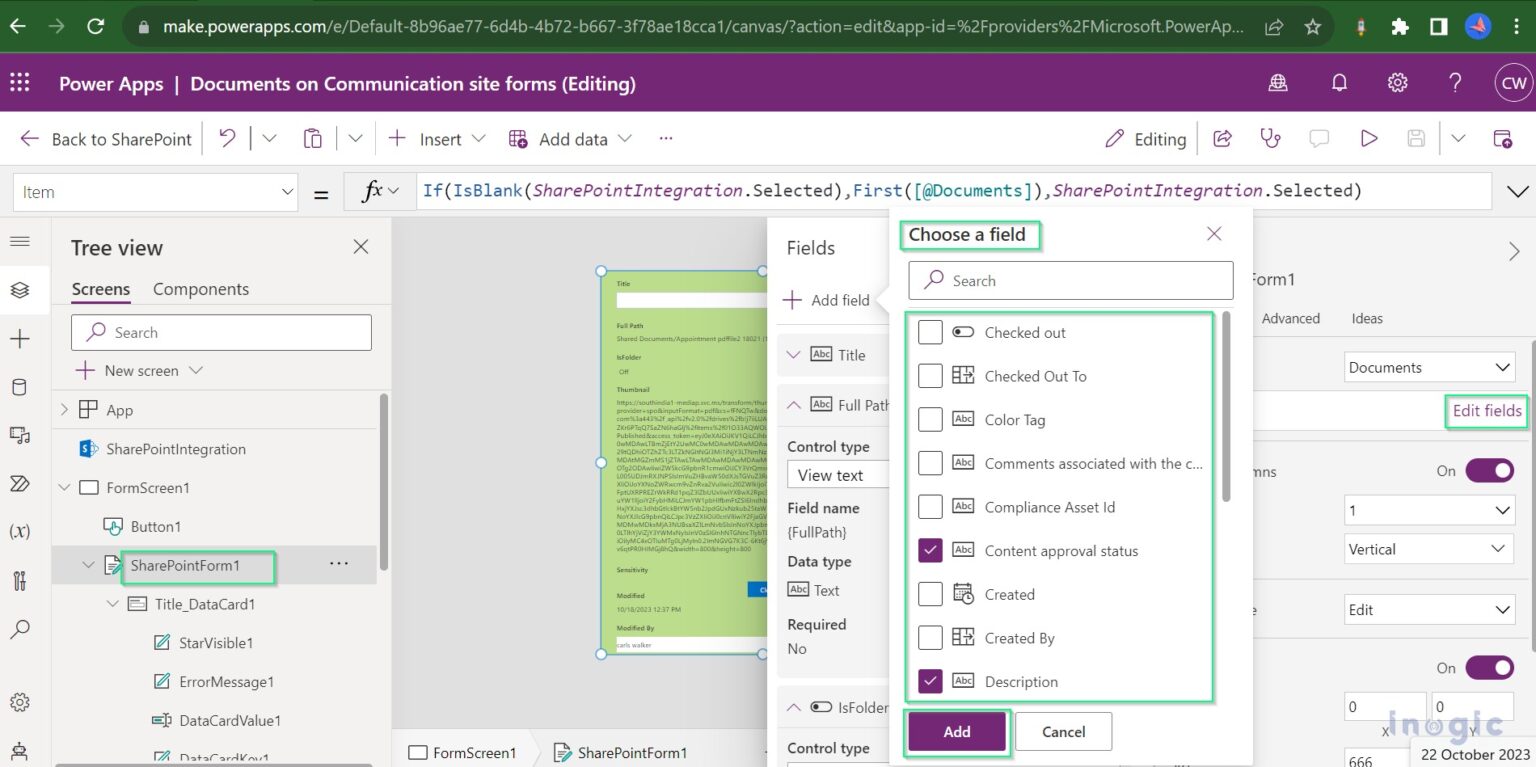
Task: Type in the Choose a field search box
Action: 1070,280
